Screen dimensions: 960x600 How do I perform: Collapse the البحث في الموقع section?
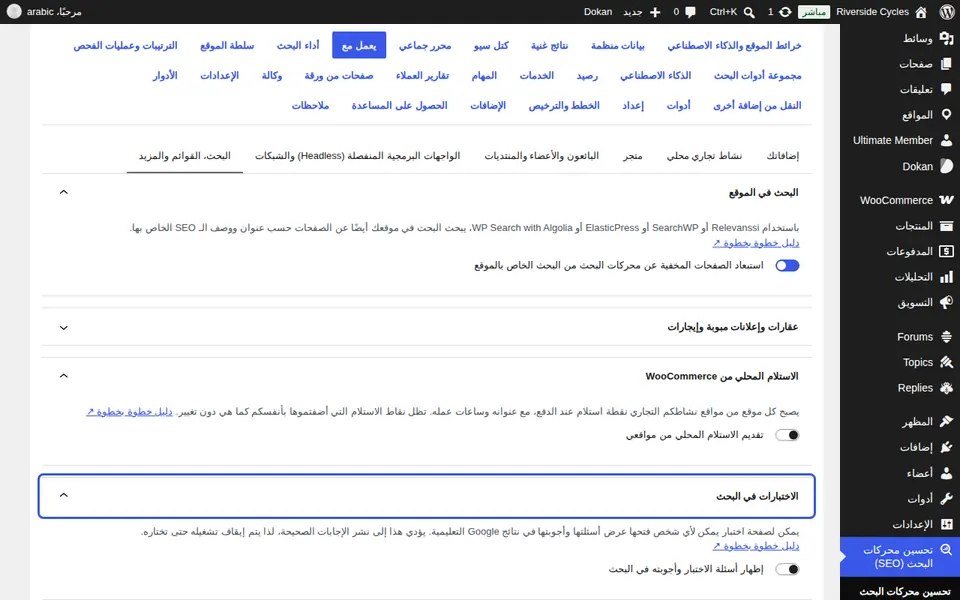[64, 192]
